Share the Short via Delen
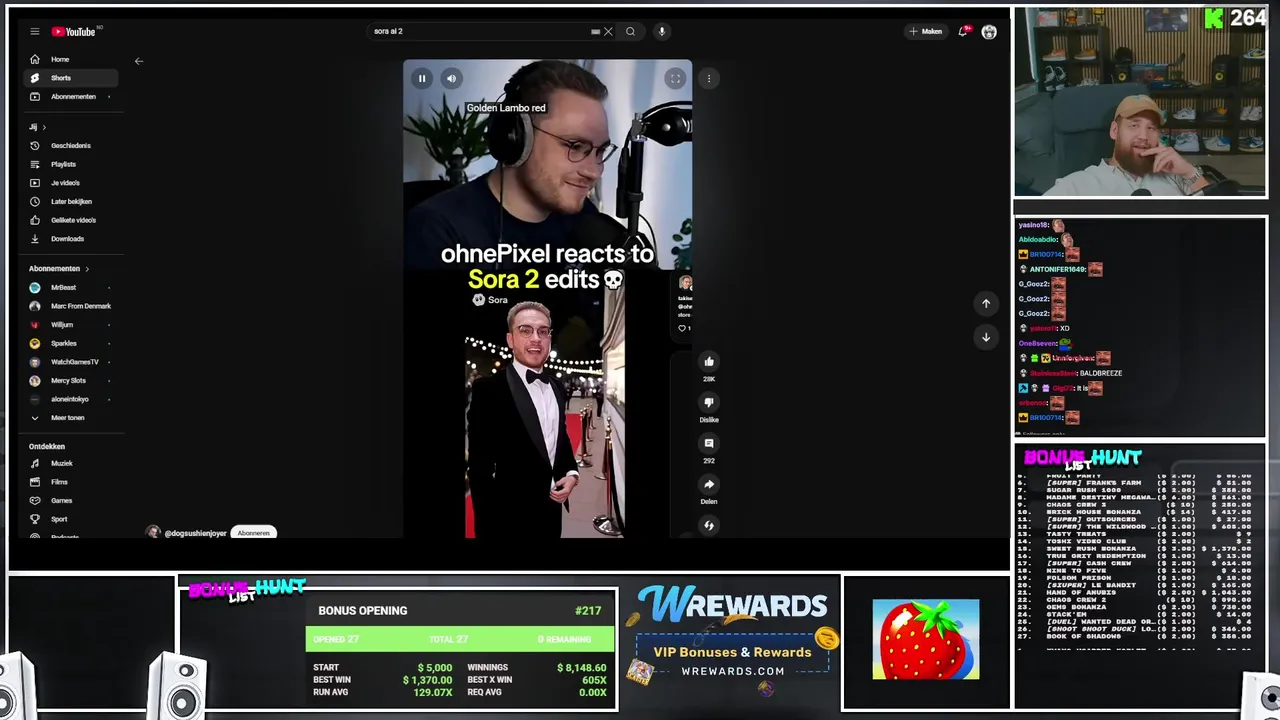1280x720 pixels. pyautogui.click(x=709, y=484)
